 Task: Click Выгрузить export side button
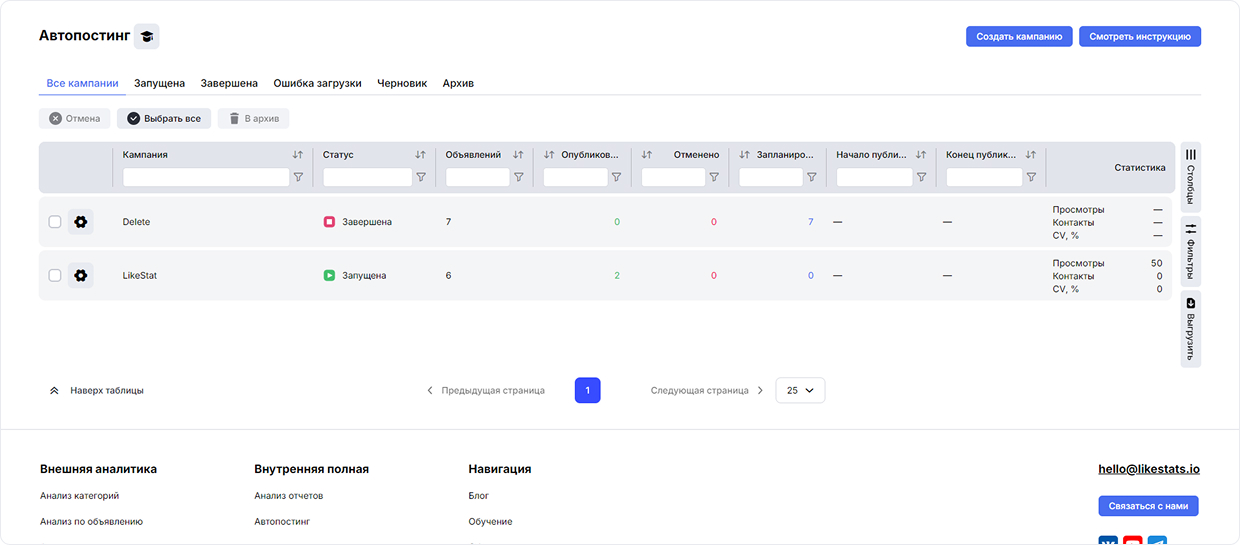1190,329
